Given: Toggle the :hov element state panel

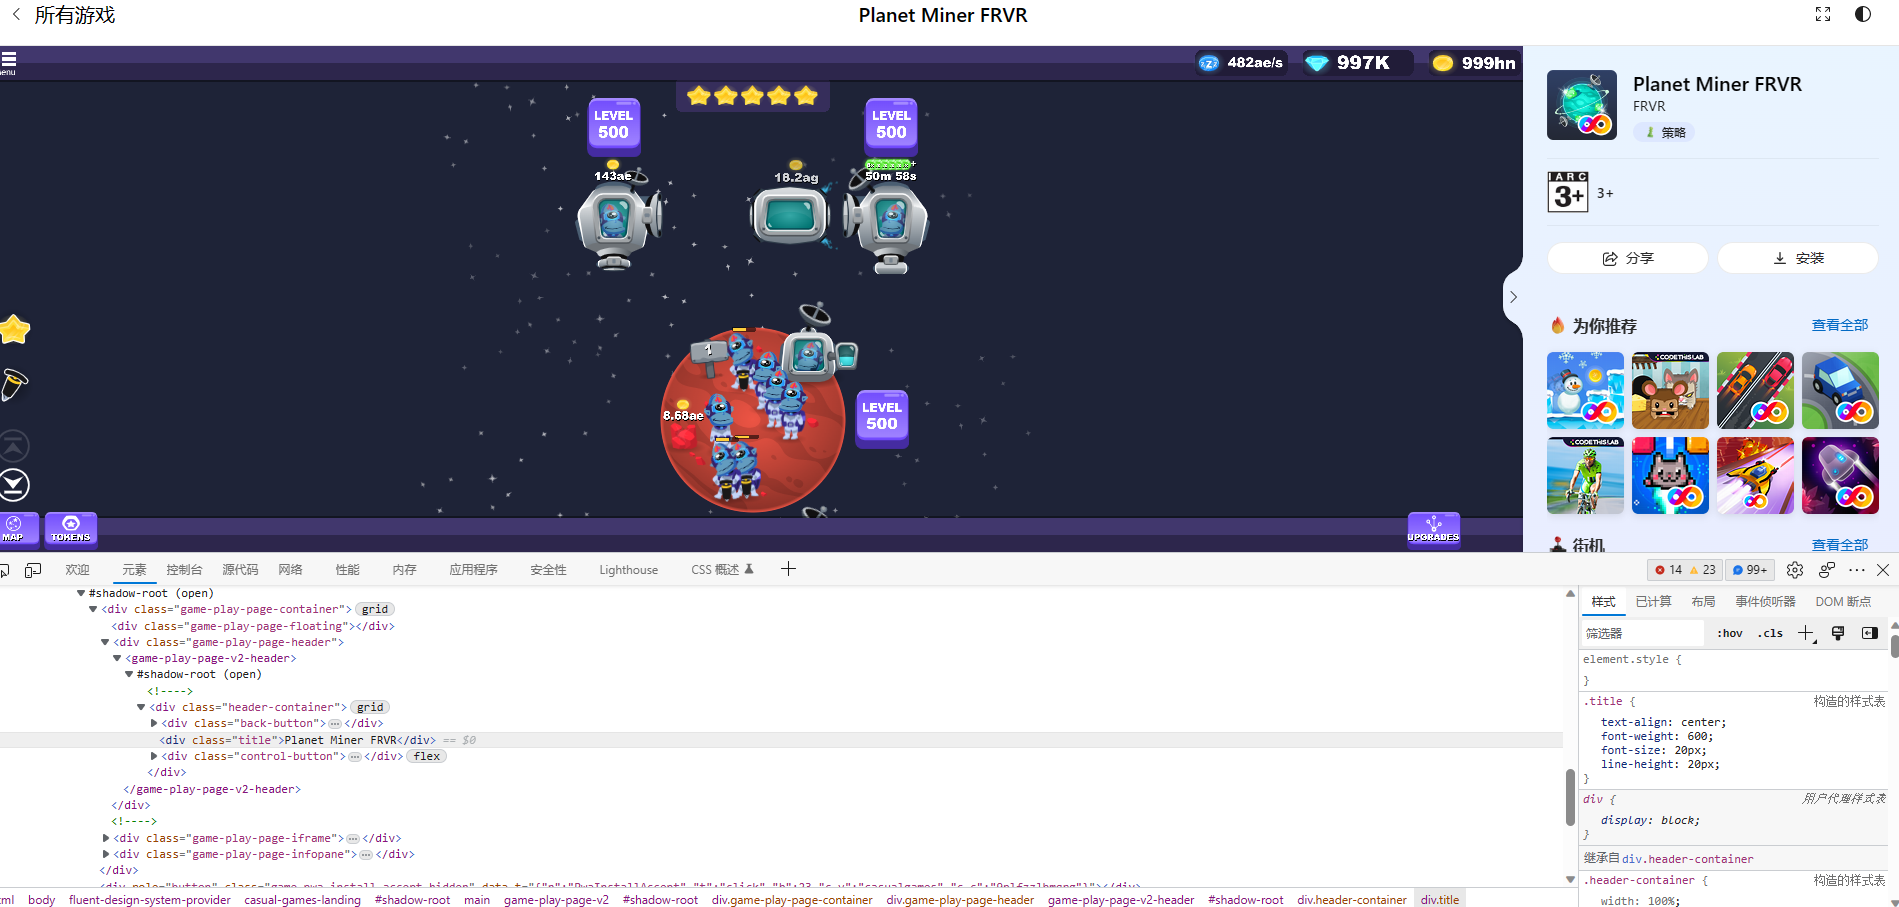Looking at the screenshot, I should click(x=1730, y=633).
